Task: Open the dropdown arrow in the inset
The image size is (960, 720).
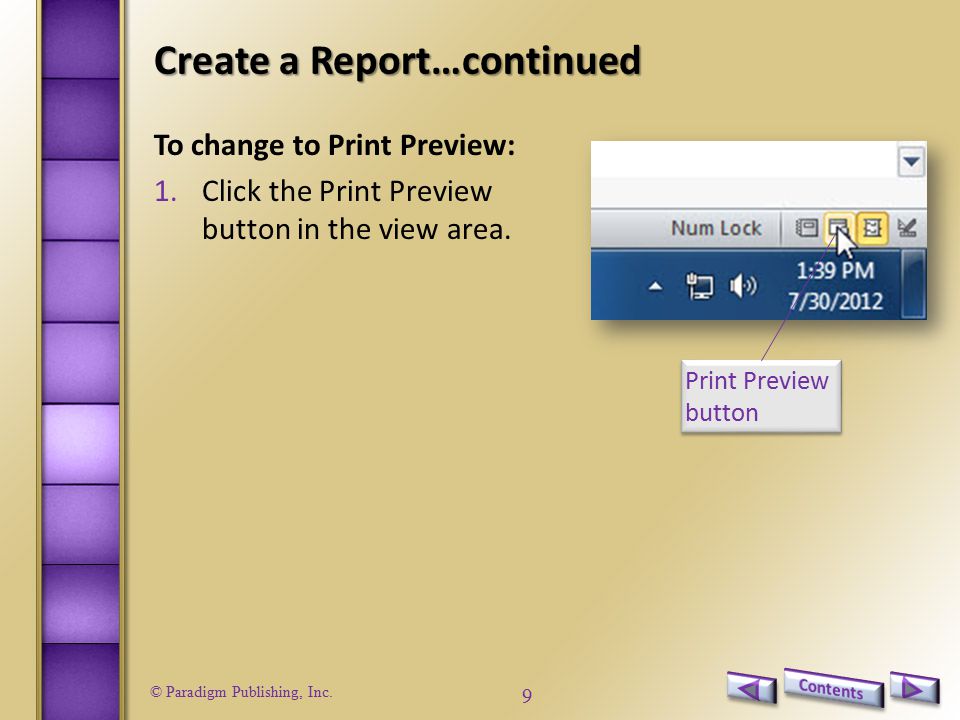Action: point(911,162)
